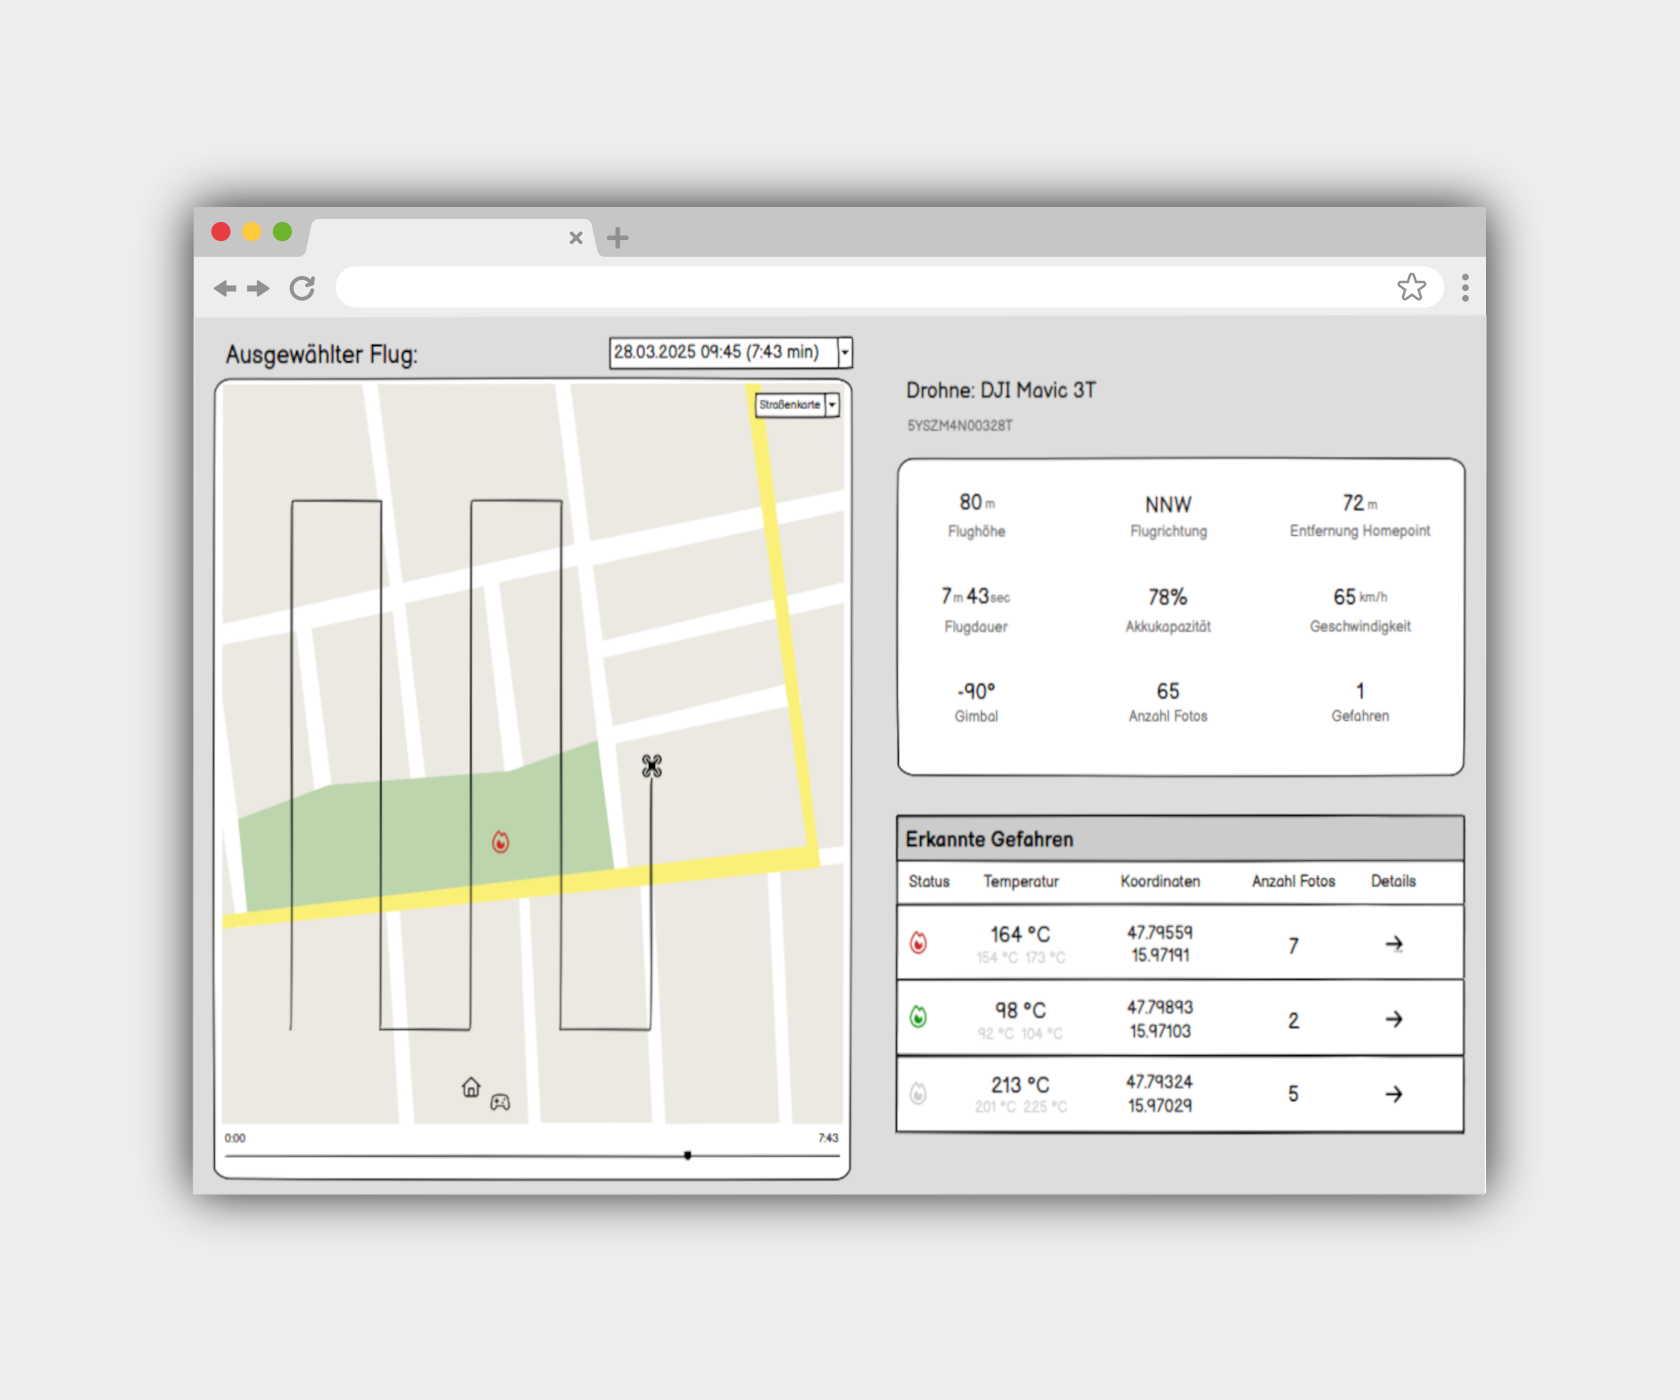Click the grey fire status icon for 213 °C

[918, 1094]
